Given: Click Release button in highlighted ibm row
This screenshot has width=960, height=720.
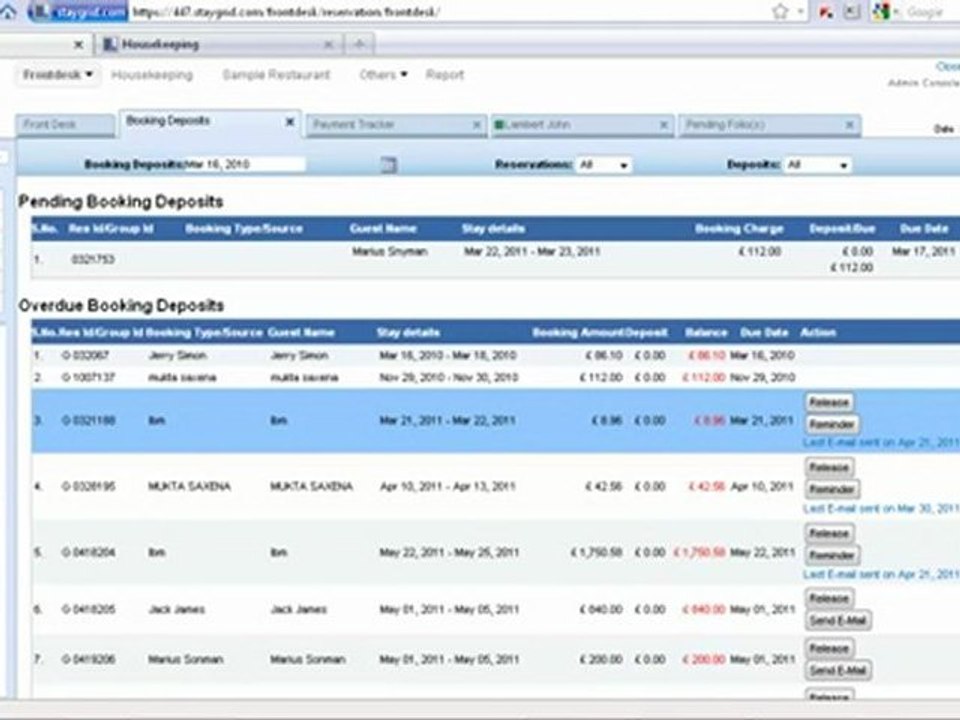Looking at the screenshot, I should 828,402.
